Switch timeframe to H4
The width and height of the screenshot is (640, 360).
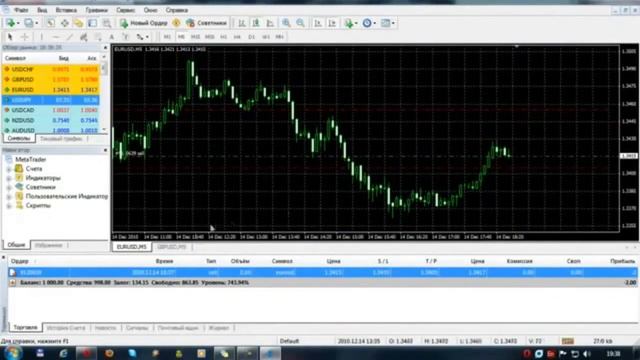click(237, 37)
